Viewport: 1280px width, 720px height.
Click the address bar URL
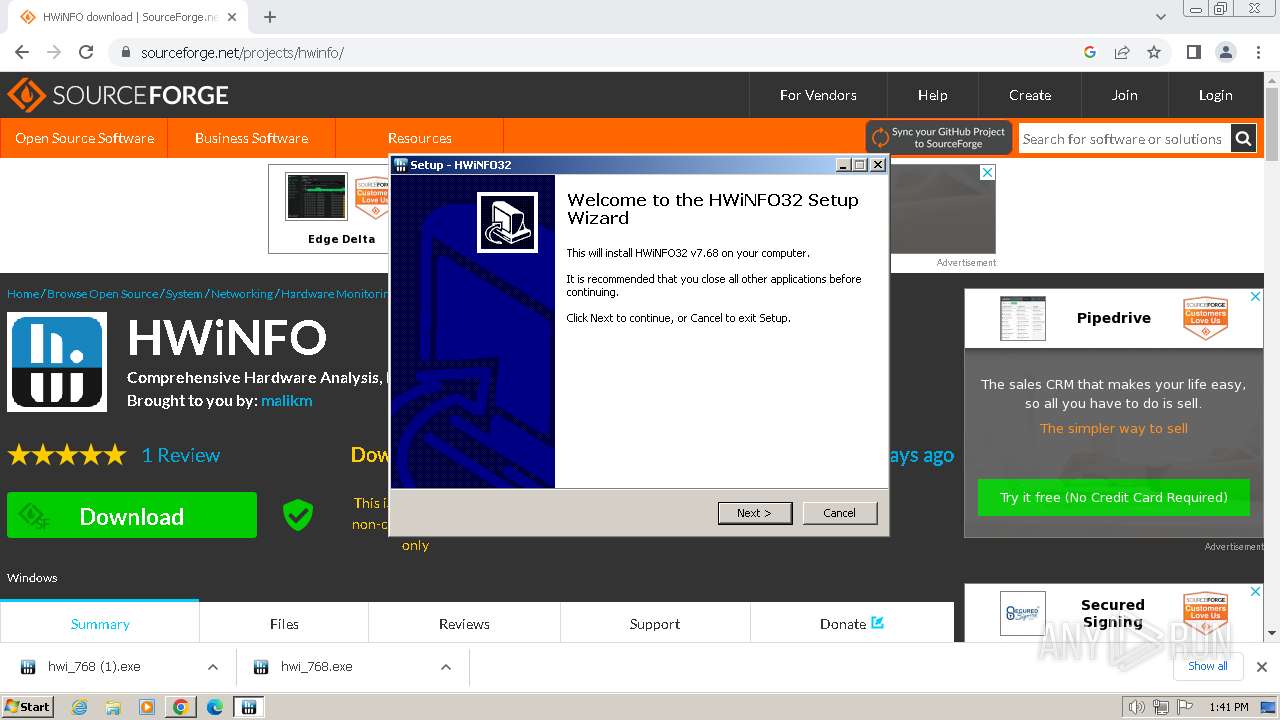pos(242,52)
